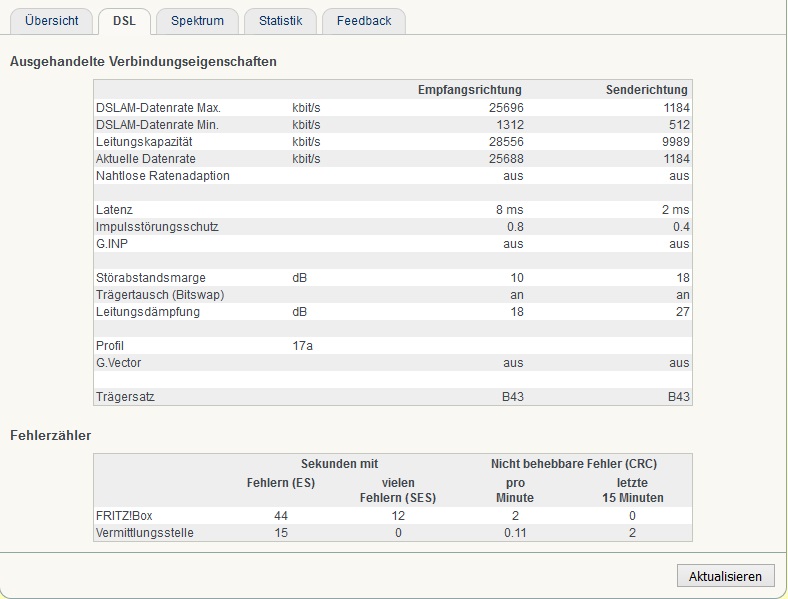The image size is (788, 599).
Task: Select the 28556 line capacity value
Action: click(506, 142)
